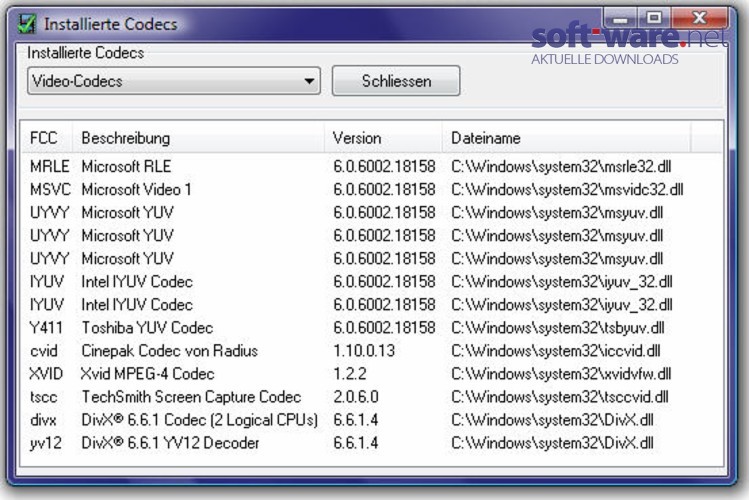Select the iccvid.dll file path

pyautogui.click(x=556, y=351)
